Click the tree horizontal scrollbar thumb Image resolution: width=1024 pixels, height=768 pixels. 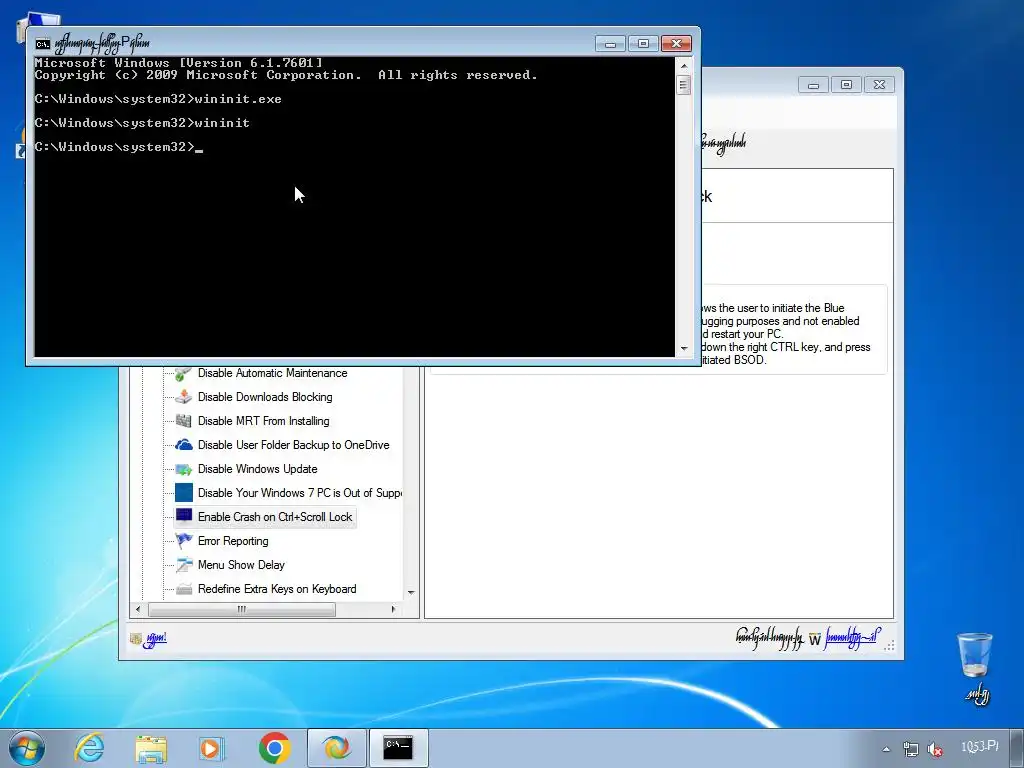point(242,609)
